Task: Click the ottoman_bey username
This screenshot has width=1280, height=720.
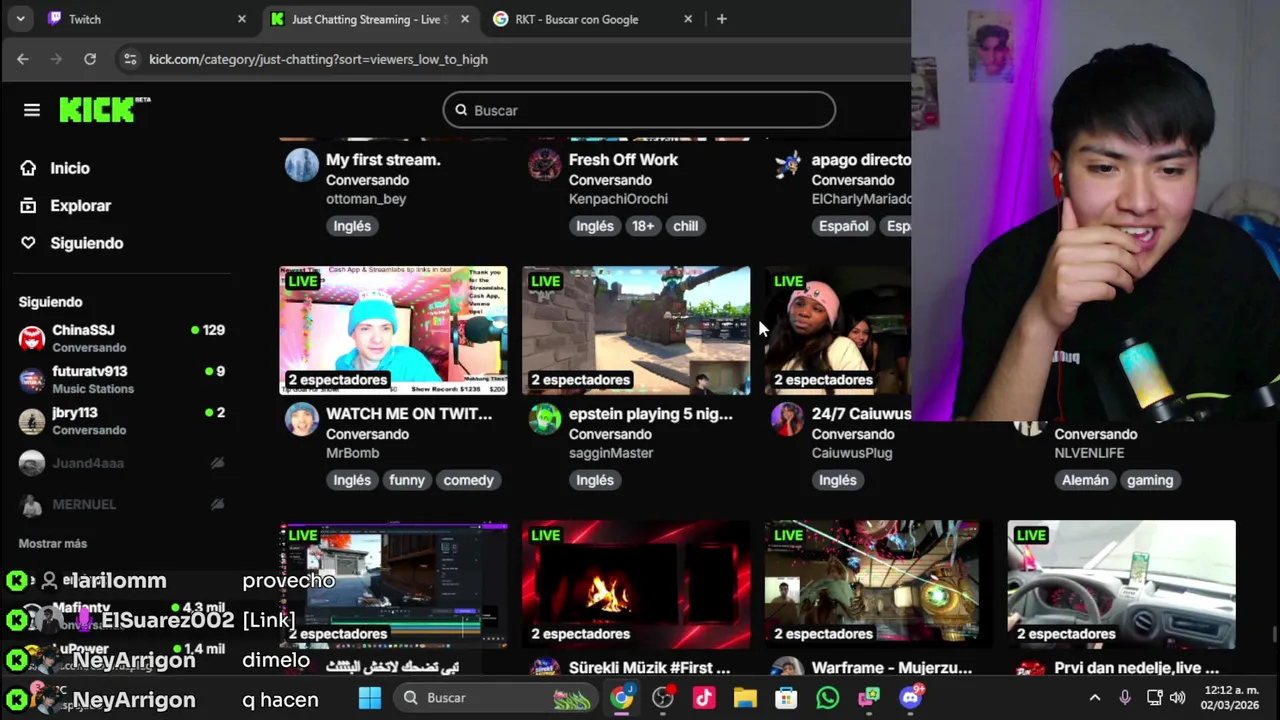Action: pyautogui.click(x=366, y=199)
